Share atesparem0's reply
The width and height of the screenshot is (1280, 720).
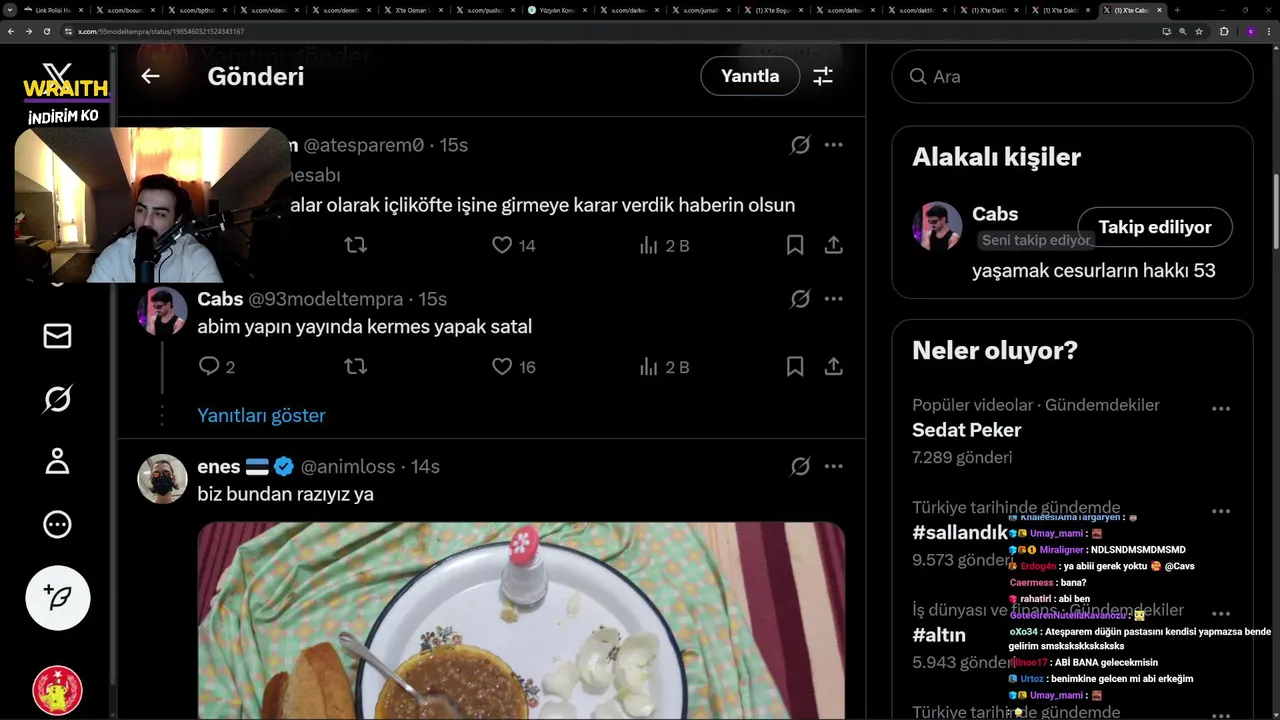pos(833,245)
